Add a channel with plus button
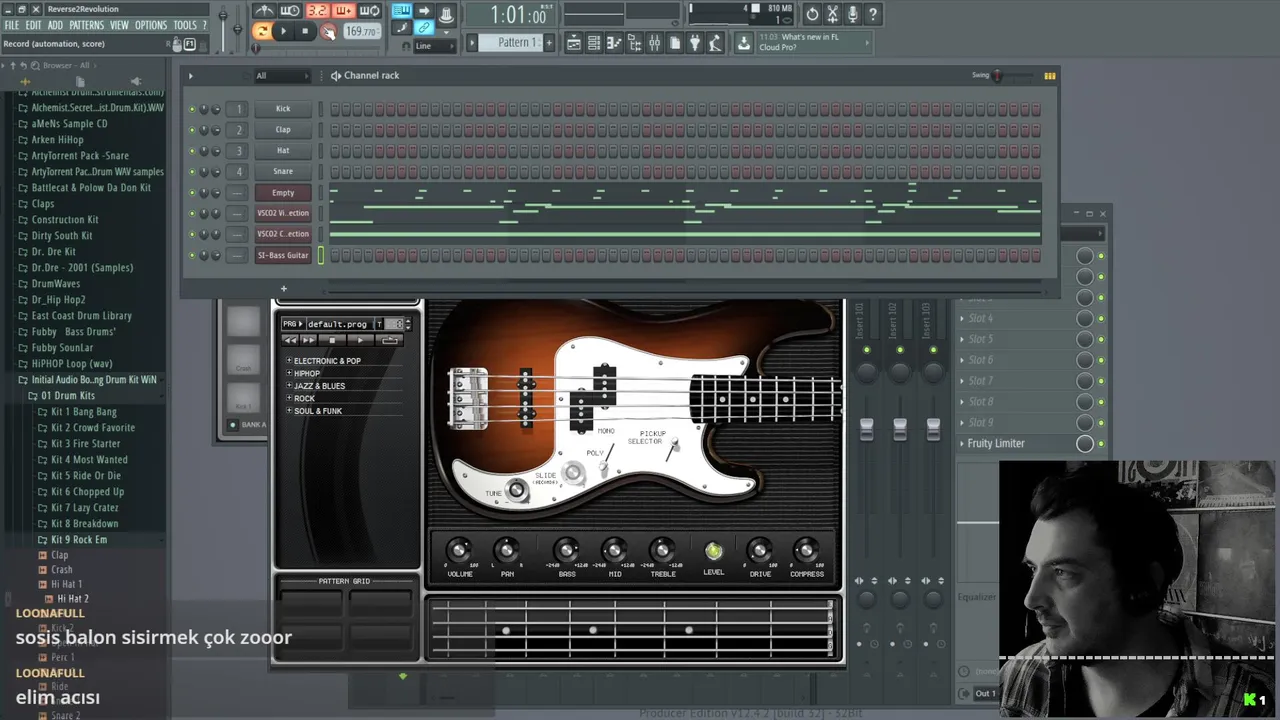The image size is (1280, 720). [283, 289]
